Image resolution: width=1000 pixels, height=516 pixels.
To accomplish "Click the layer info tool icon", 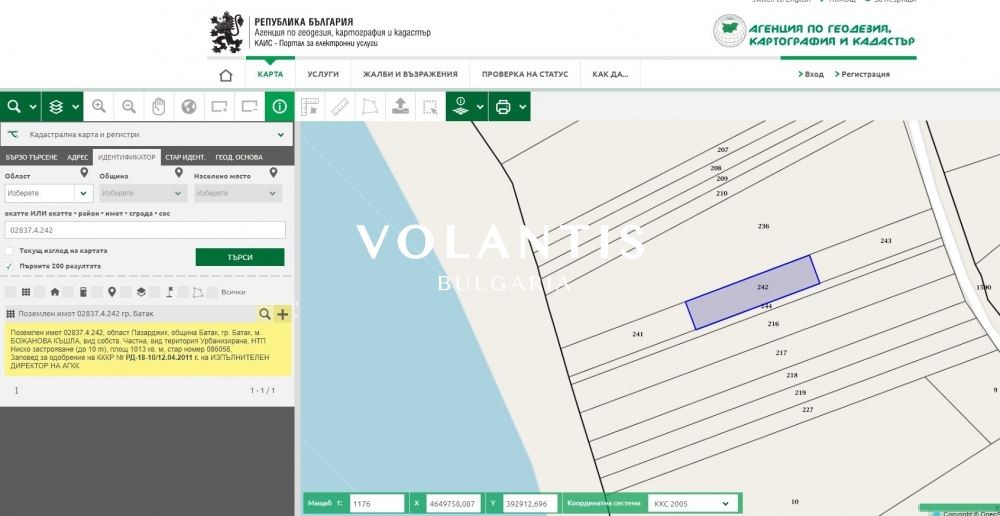I will point(460,107).
